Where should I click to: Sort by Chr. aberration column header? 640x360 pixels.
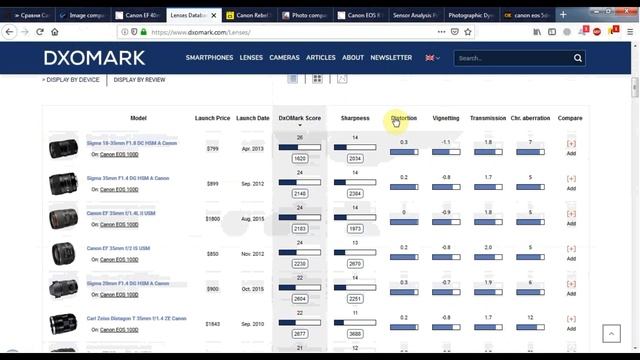[x=530, y=118]
